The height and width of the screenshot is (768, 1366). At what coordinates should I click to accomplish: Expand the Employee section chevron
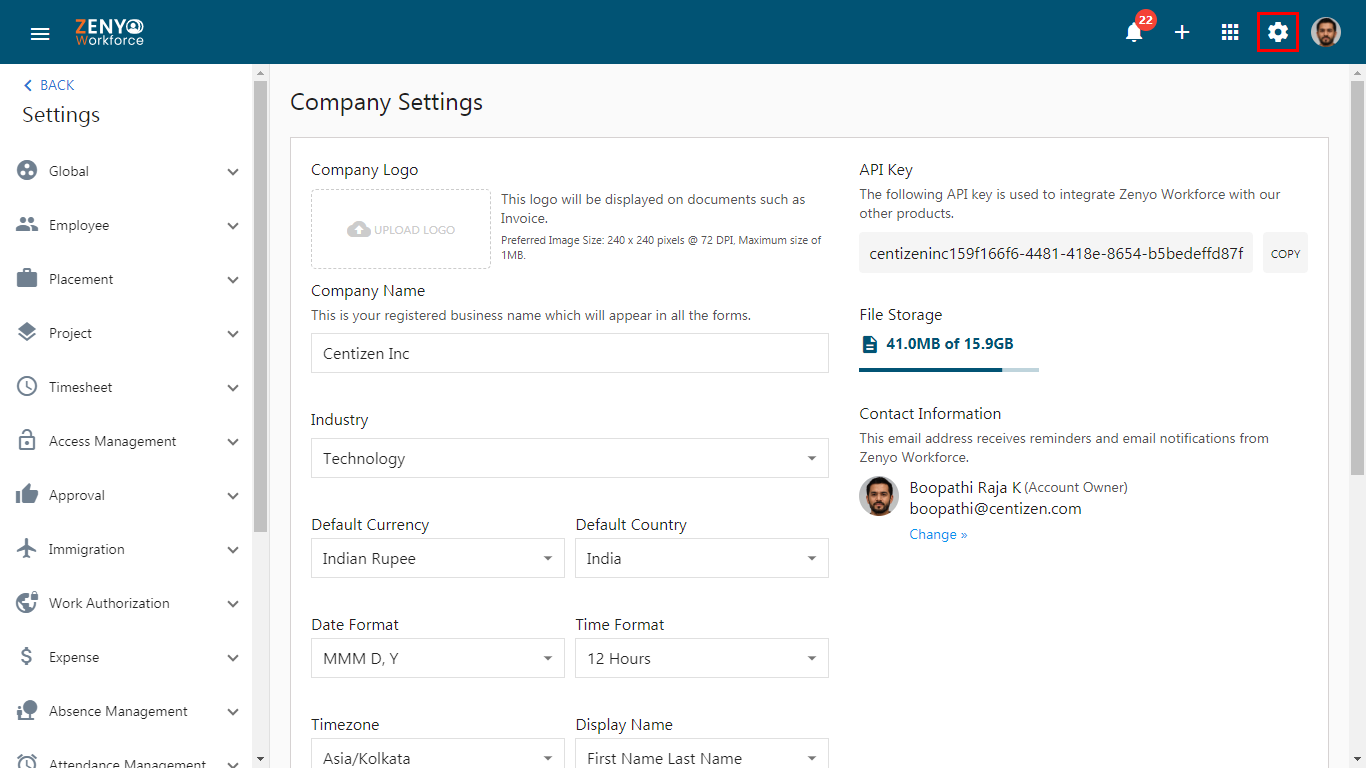(233, 226)
